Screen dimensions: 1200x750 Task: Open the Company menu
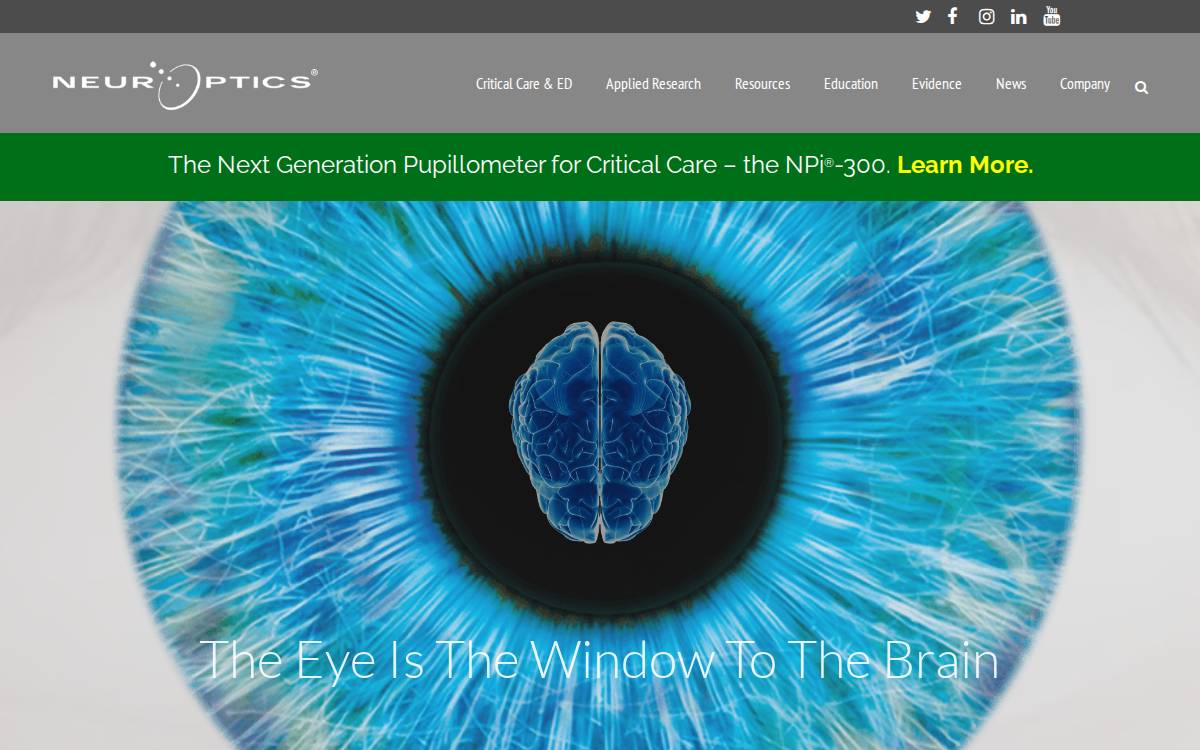coord(1085,84)
